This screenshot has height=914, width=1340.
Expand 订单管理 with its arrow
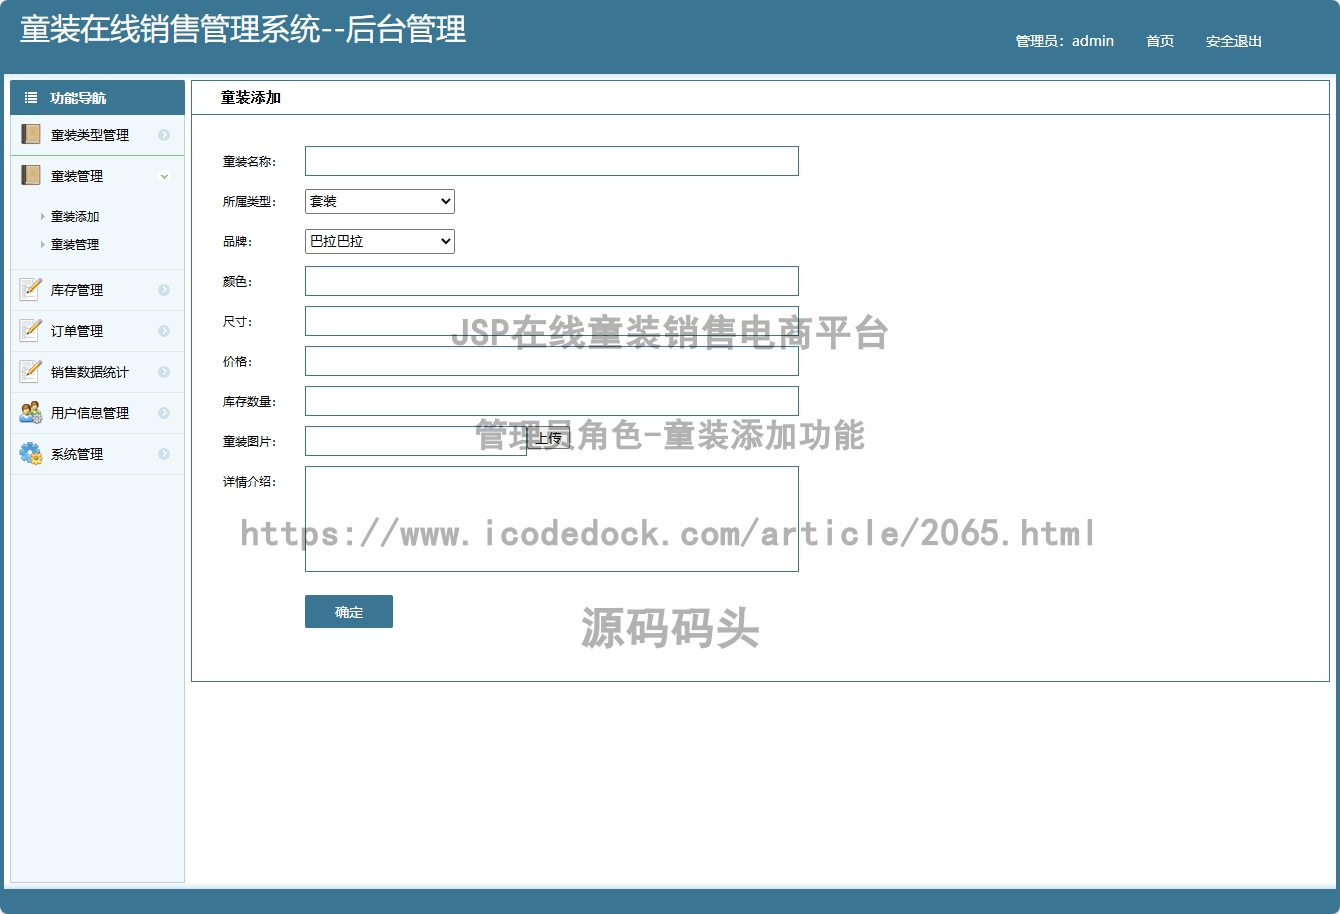[x=164, y=331]
